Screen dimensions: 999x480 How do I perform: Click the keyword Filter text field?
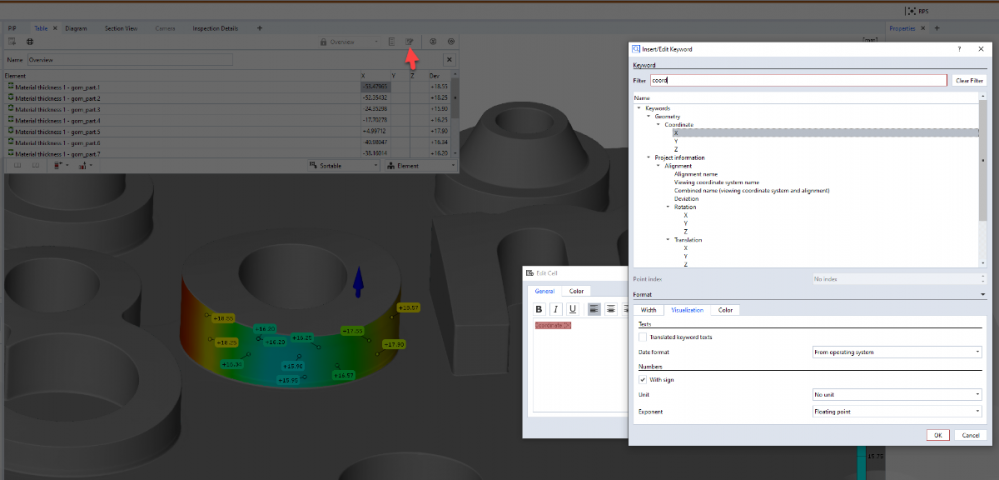coord(796,80)
